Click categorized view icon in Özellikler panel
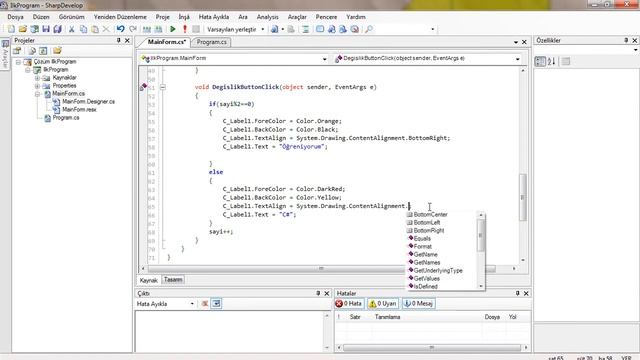The height and width of the screenshot is (360, 640). (x=540, y=62)
